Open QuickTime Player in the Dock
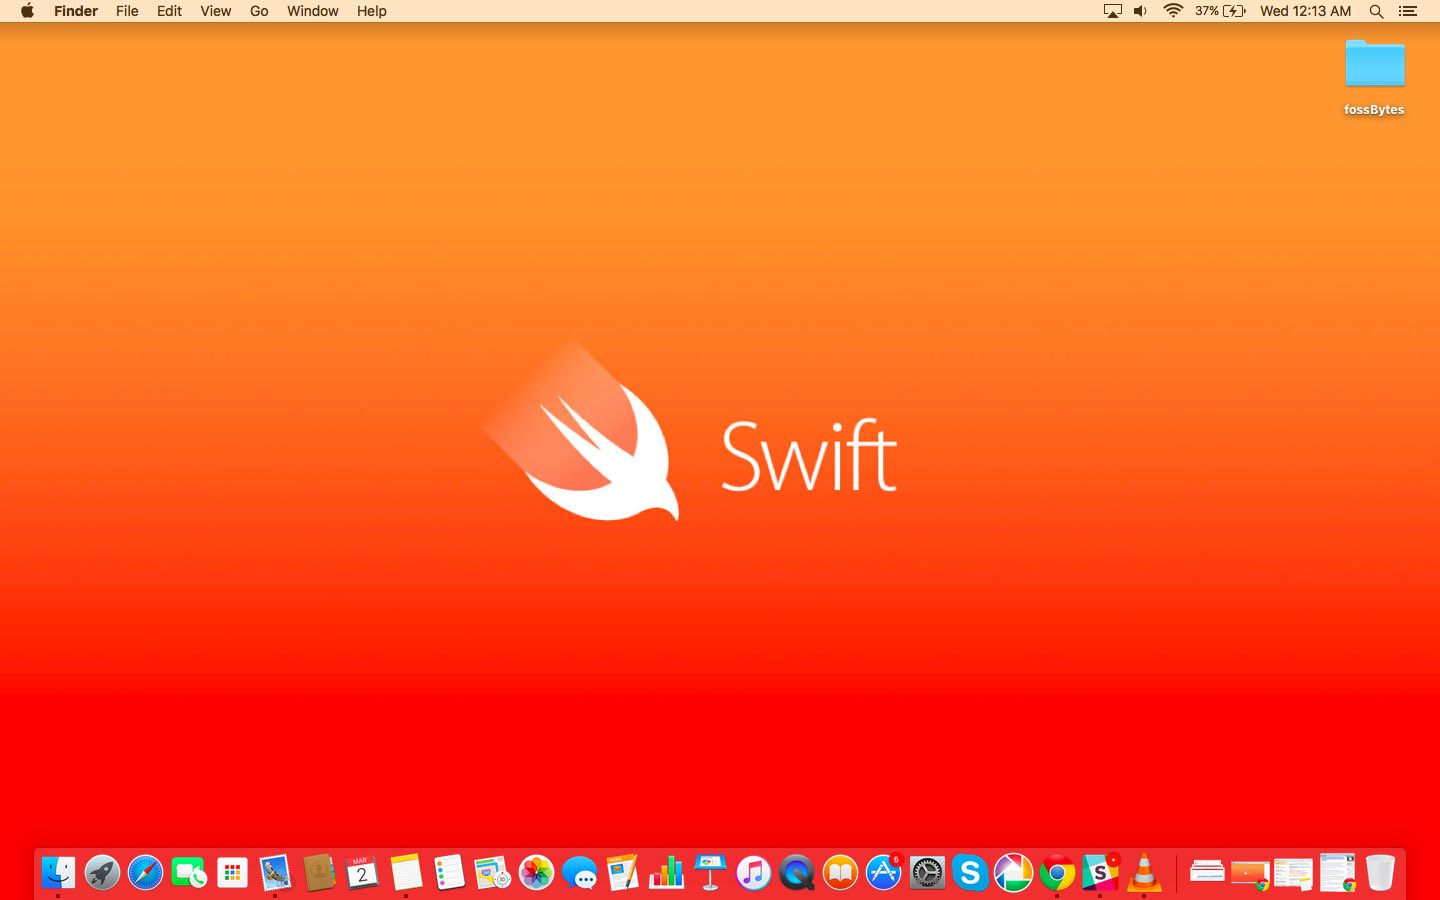 click(x=797, y=873)
